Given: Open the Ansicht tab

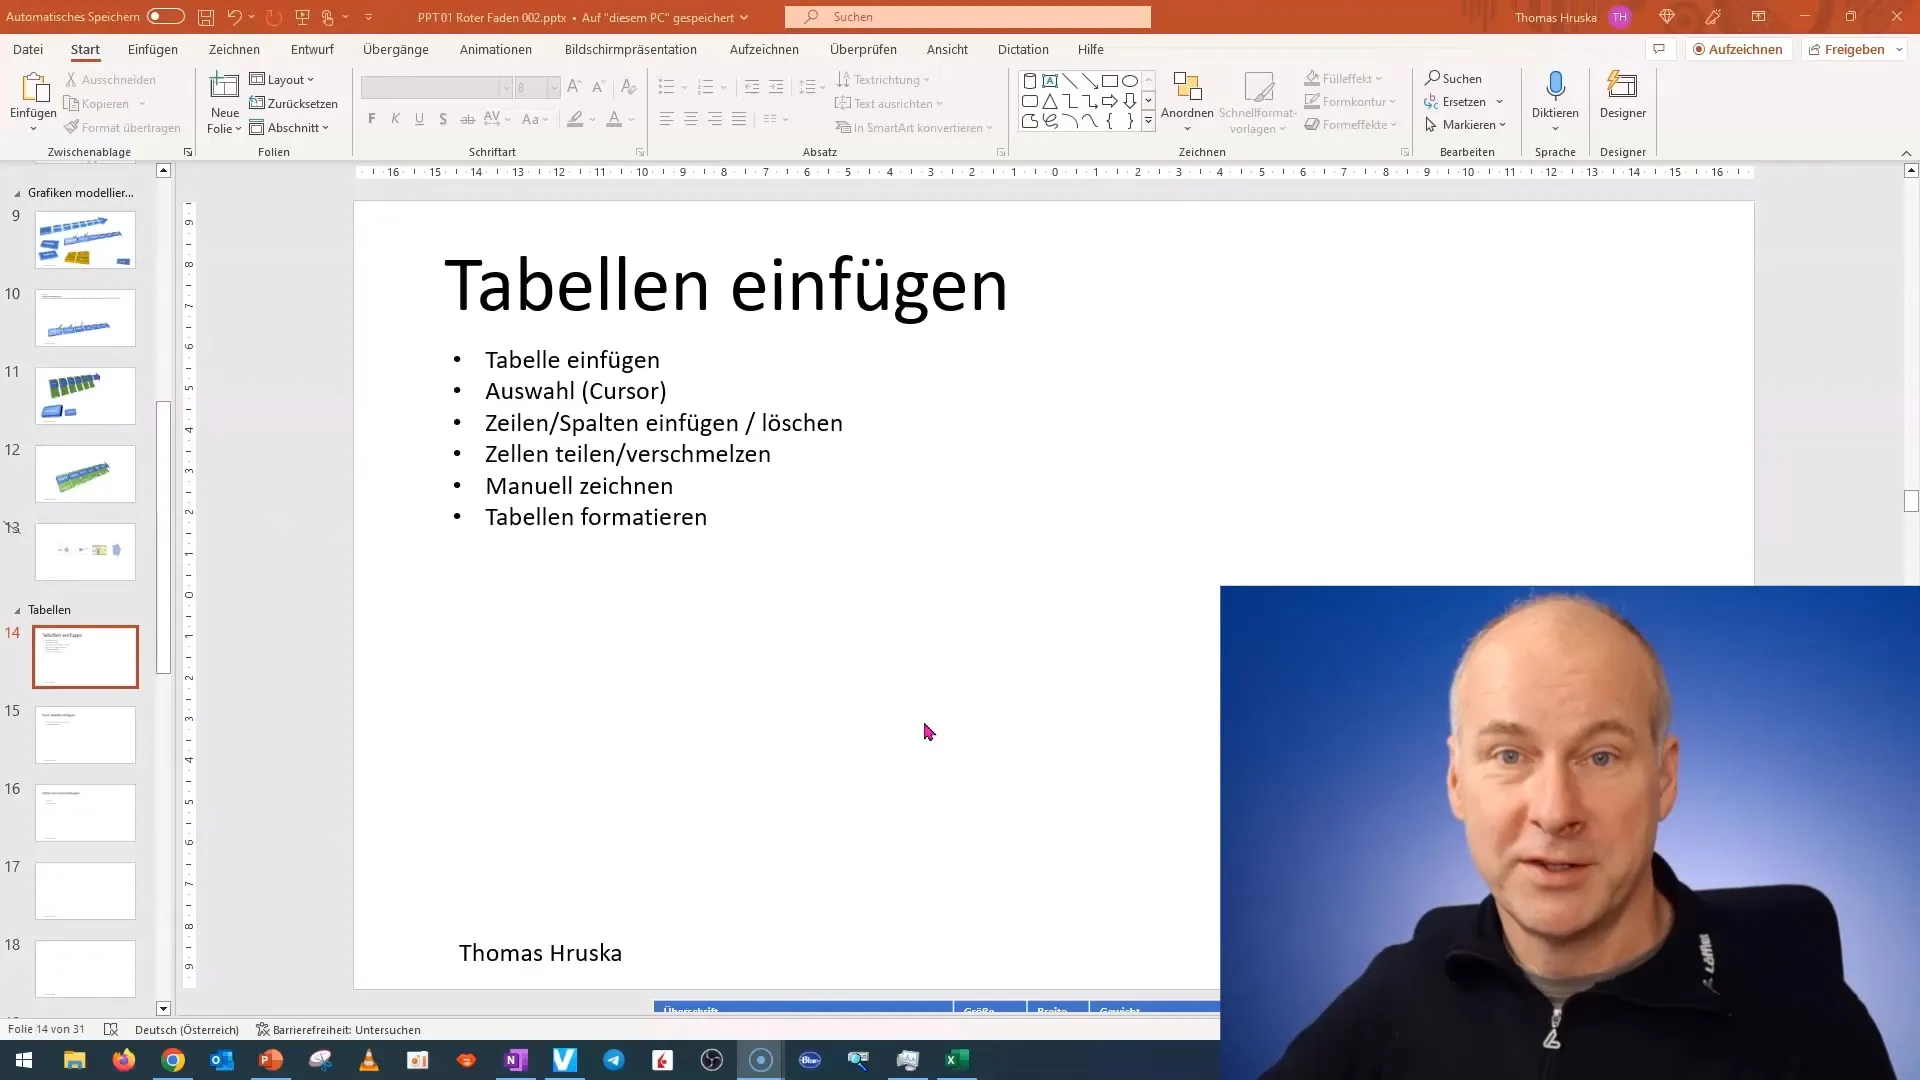Looking at the screenshot, I should pyautogui.click(x=947, y=49).
